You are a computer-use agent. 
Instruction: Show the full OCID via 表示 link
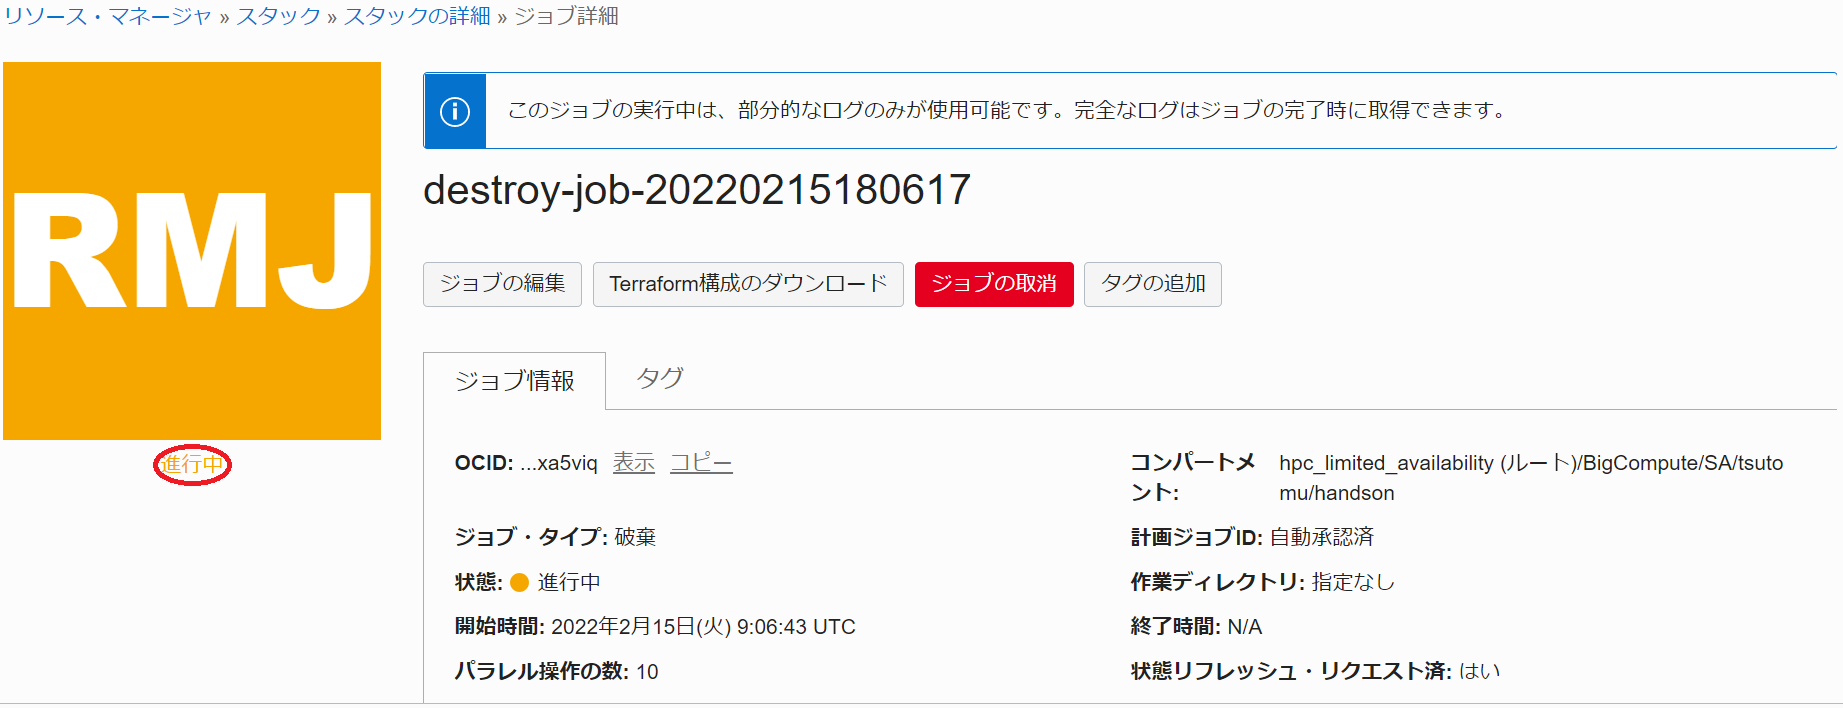(x=633, y=463)
